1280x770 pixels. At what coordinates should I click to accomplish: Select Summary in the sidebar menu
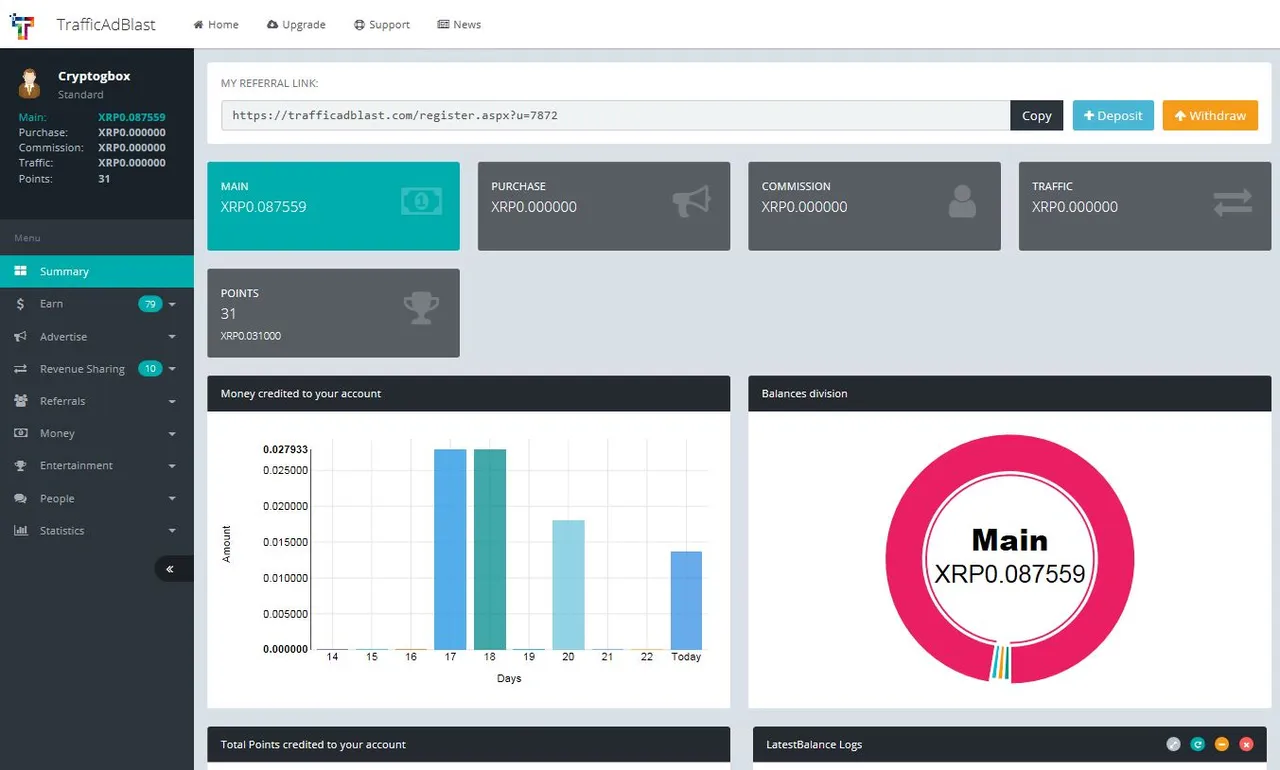click(x=97, y=271)
